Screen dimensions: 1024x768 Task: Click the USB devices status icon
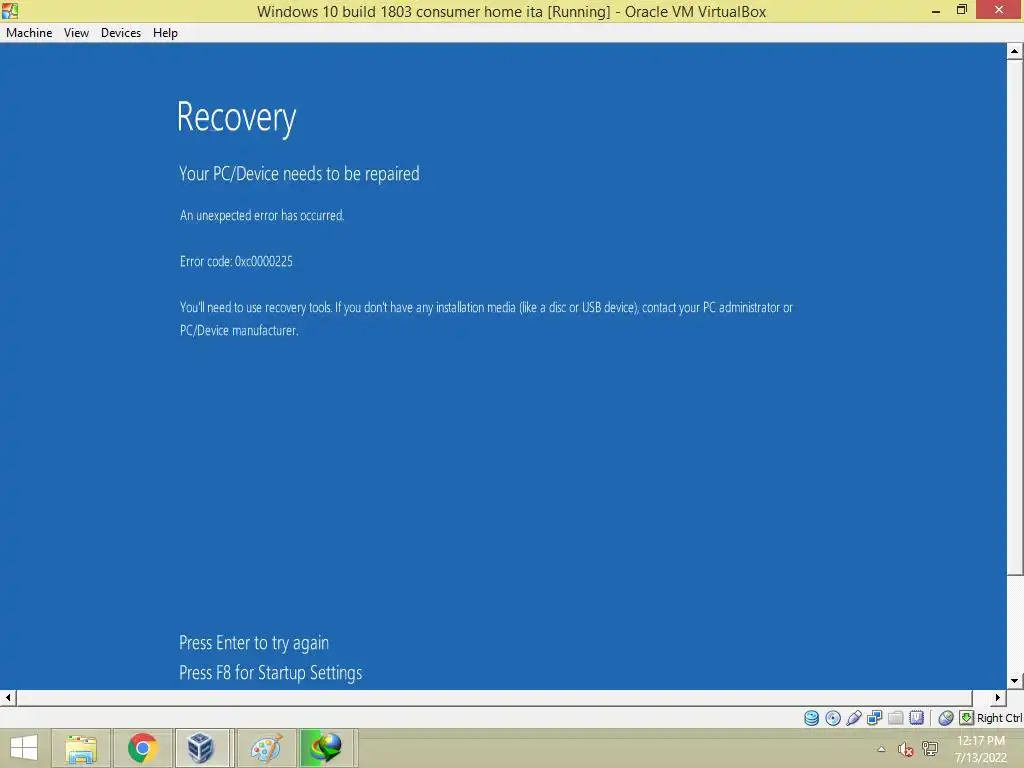point(854,718)
